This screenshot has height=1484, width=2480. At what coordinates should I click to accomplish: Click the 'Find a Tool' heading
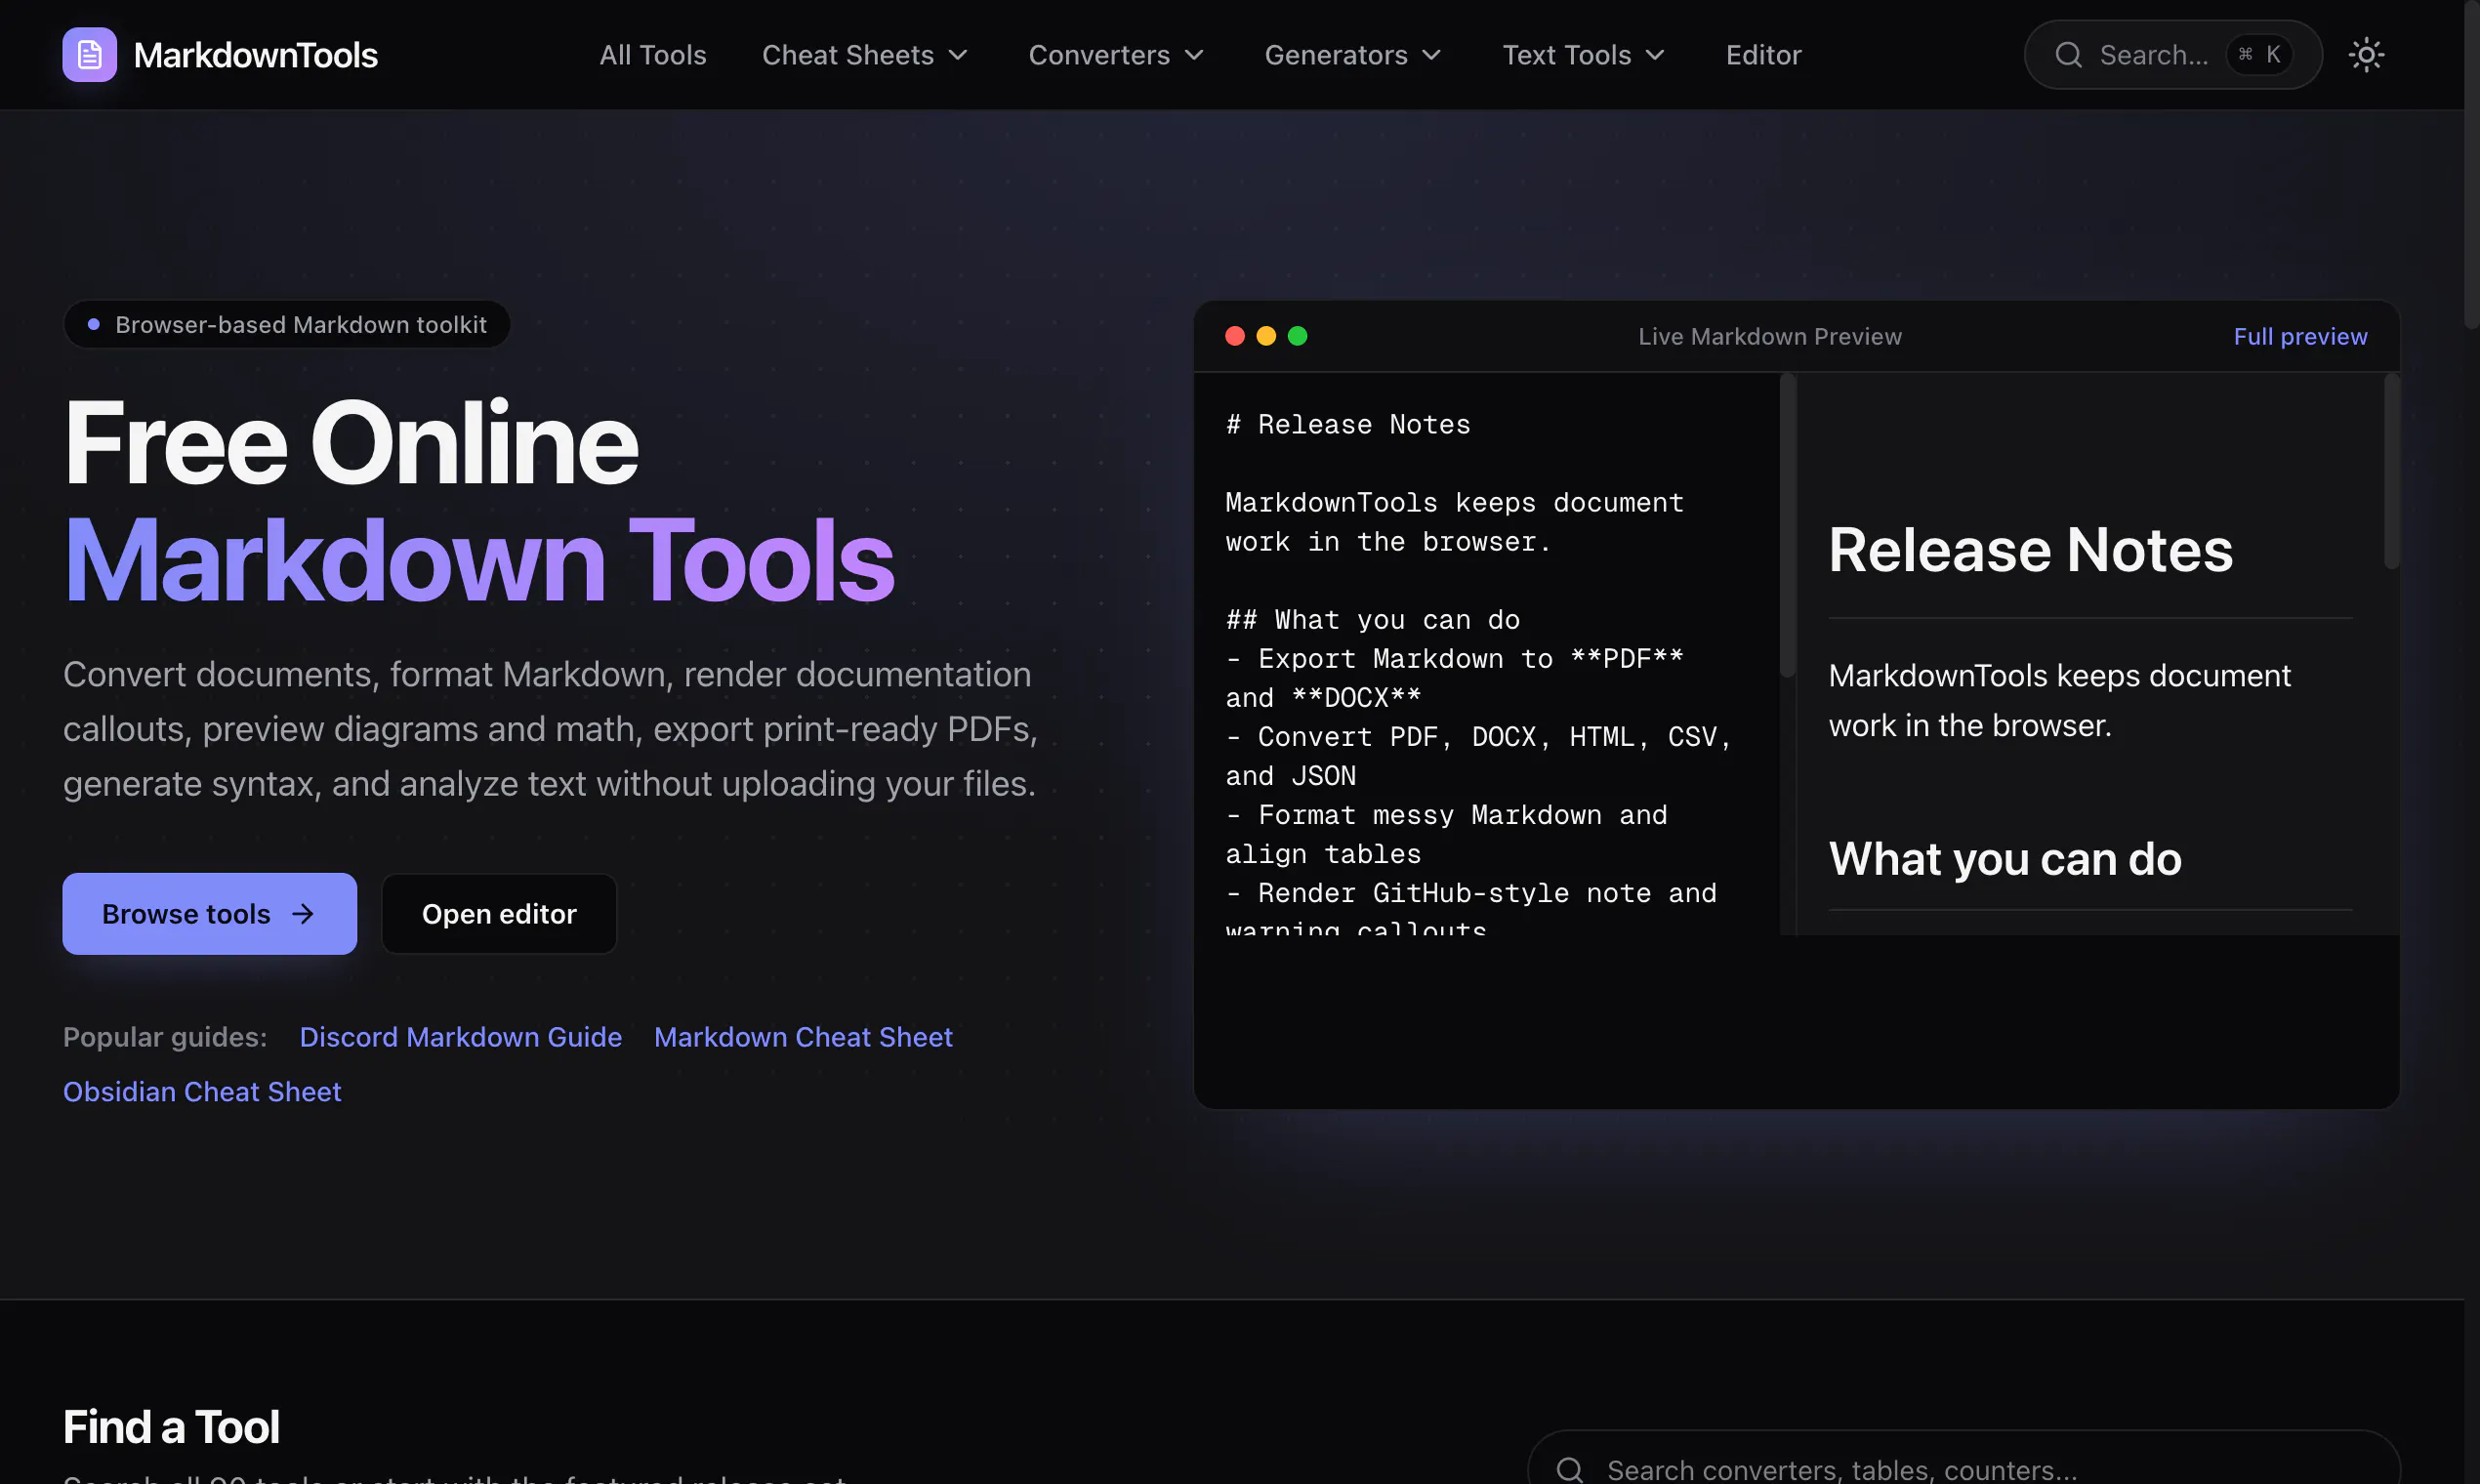click(x=171, y=1427)
